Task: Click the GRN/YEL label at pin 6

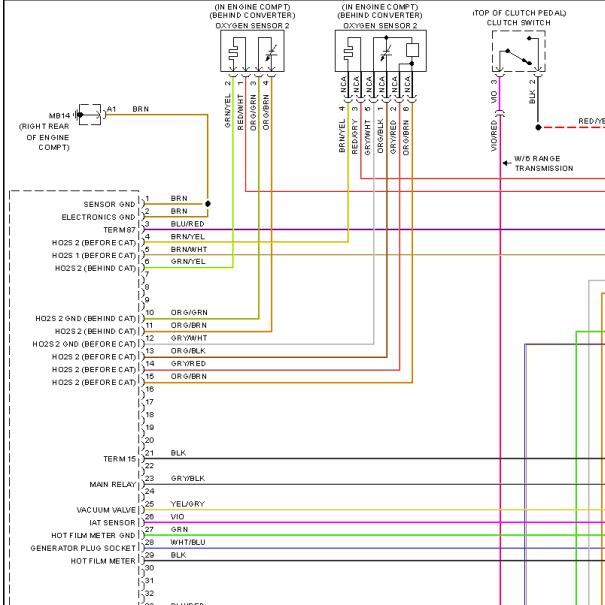Action: tap(188, 262)
